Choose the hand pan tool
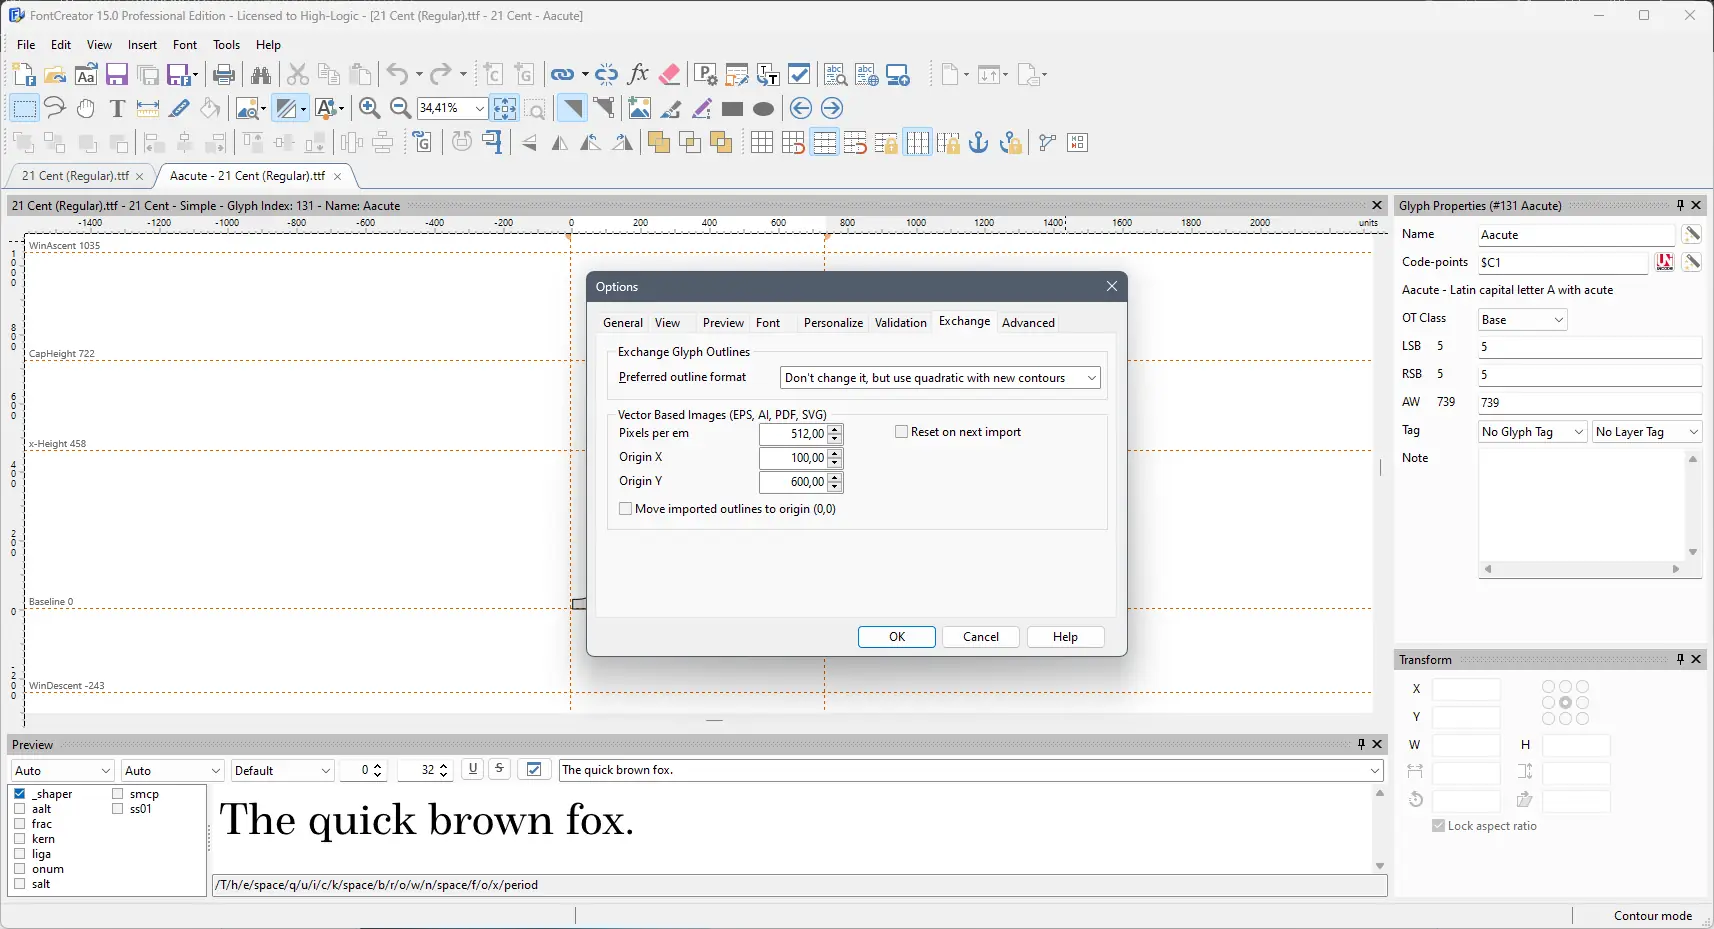 coord(86,109)
